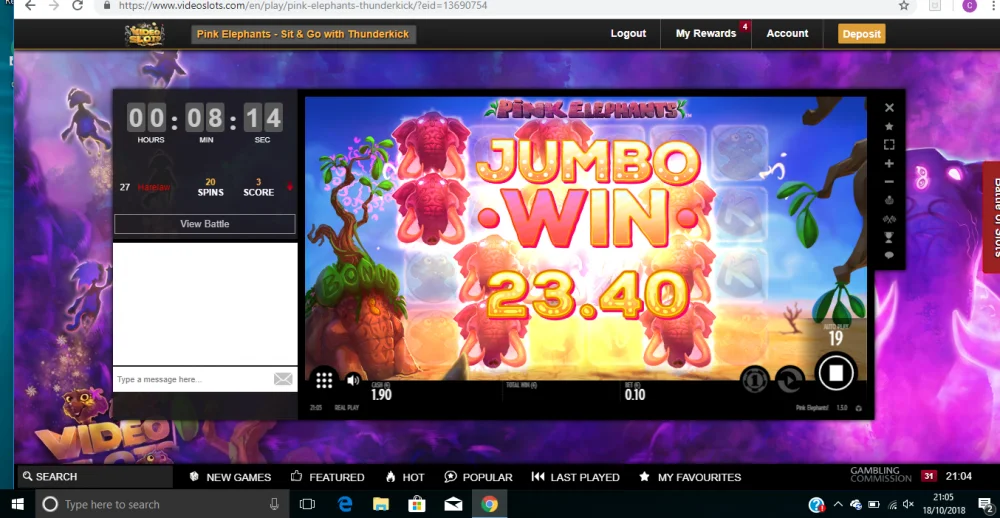Screen dimensions: 1000x518
Task: Click the crossed flags battle icon
Action: (889, 219)
